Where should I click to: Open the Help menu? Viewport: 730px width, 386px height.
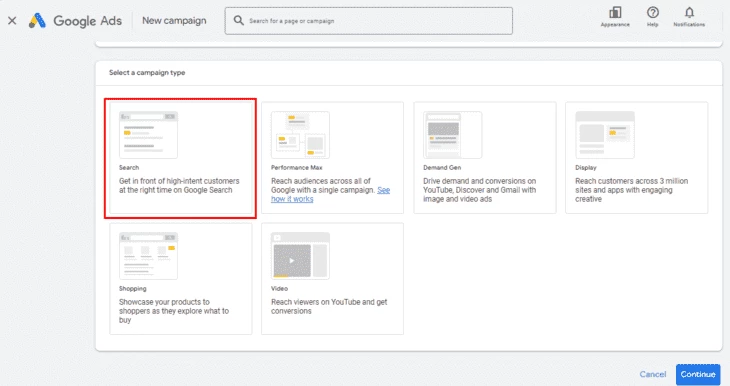point(653,17)
